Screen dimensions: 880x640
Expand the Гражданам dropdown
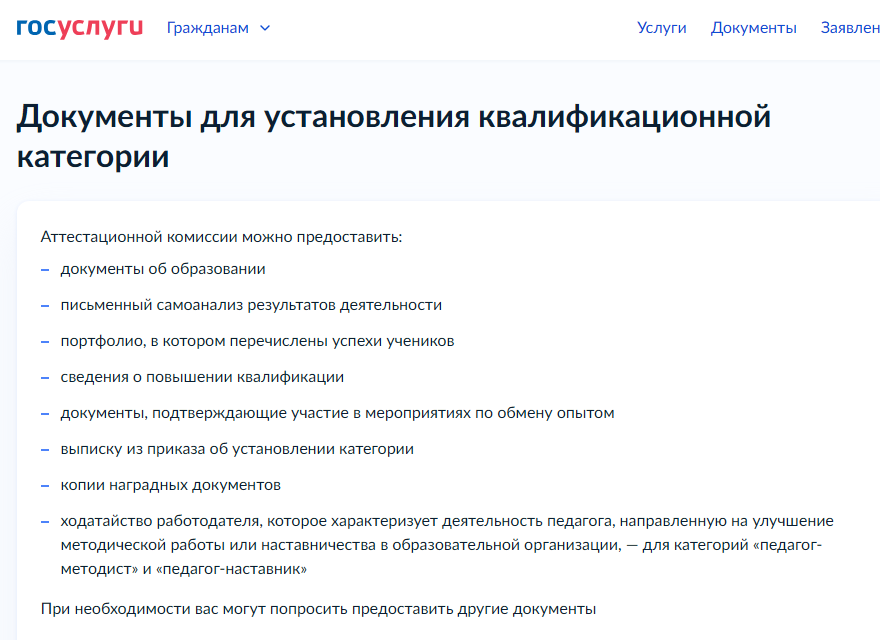[218, 28]
